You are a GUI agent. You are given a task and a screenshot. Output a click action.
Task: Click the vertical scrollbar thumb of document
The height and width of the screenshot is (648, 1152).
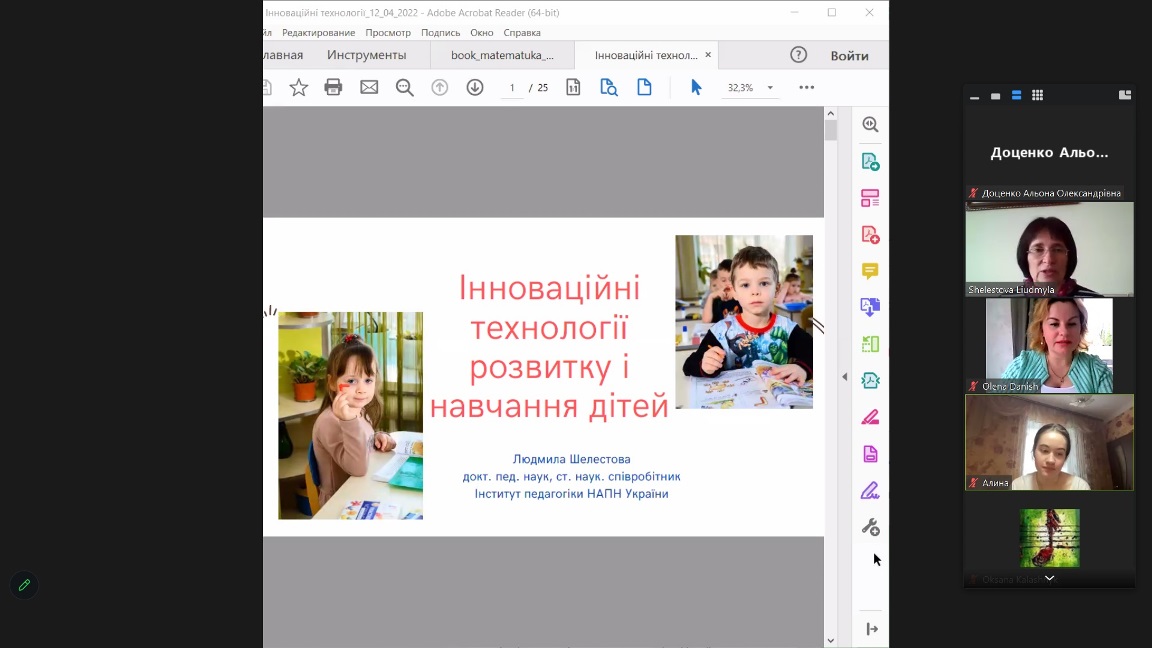830,131
